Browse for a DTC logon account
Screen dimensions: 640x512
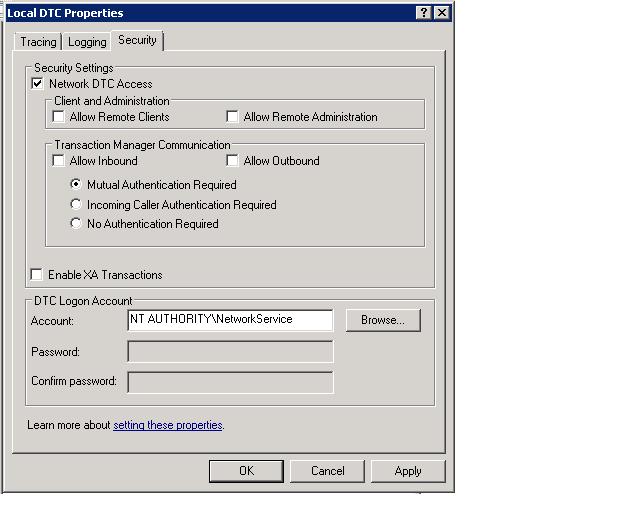pyautogui.click(x=383, y=320)
